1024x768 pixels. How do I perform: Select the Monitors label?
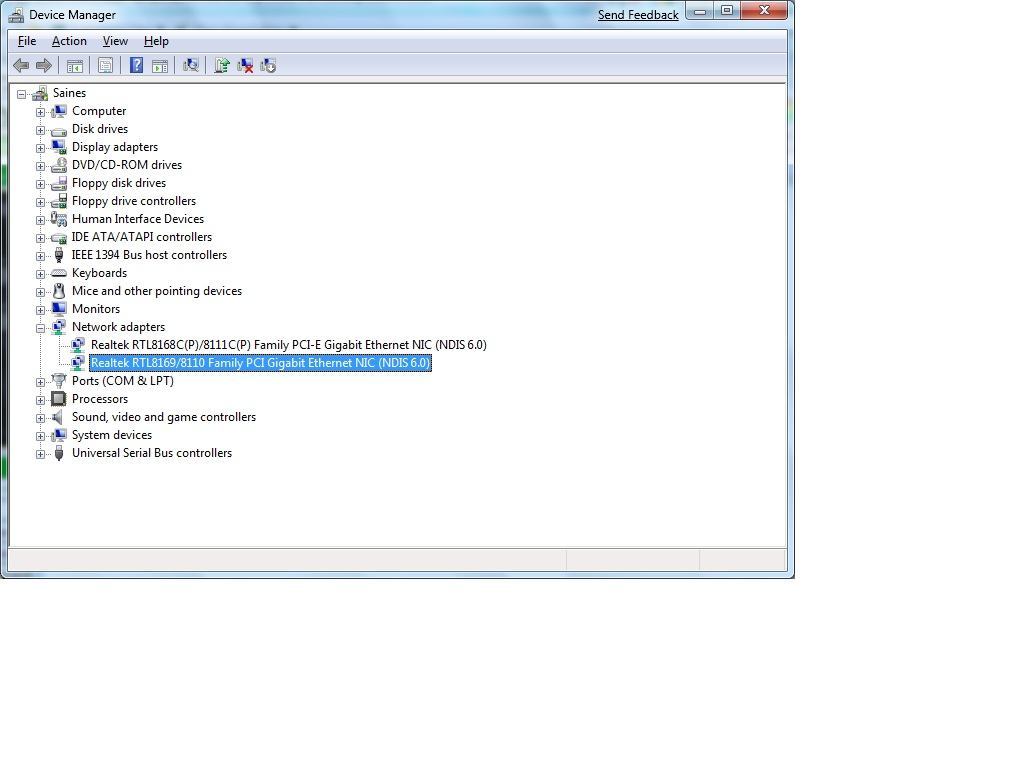96,309
